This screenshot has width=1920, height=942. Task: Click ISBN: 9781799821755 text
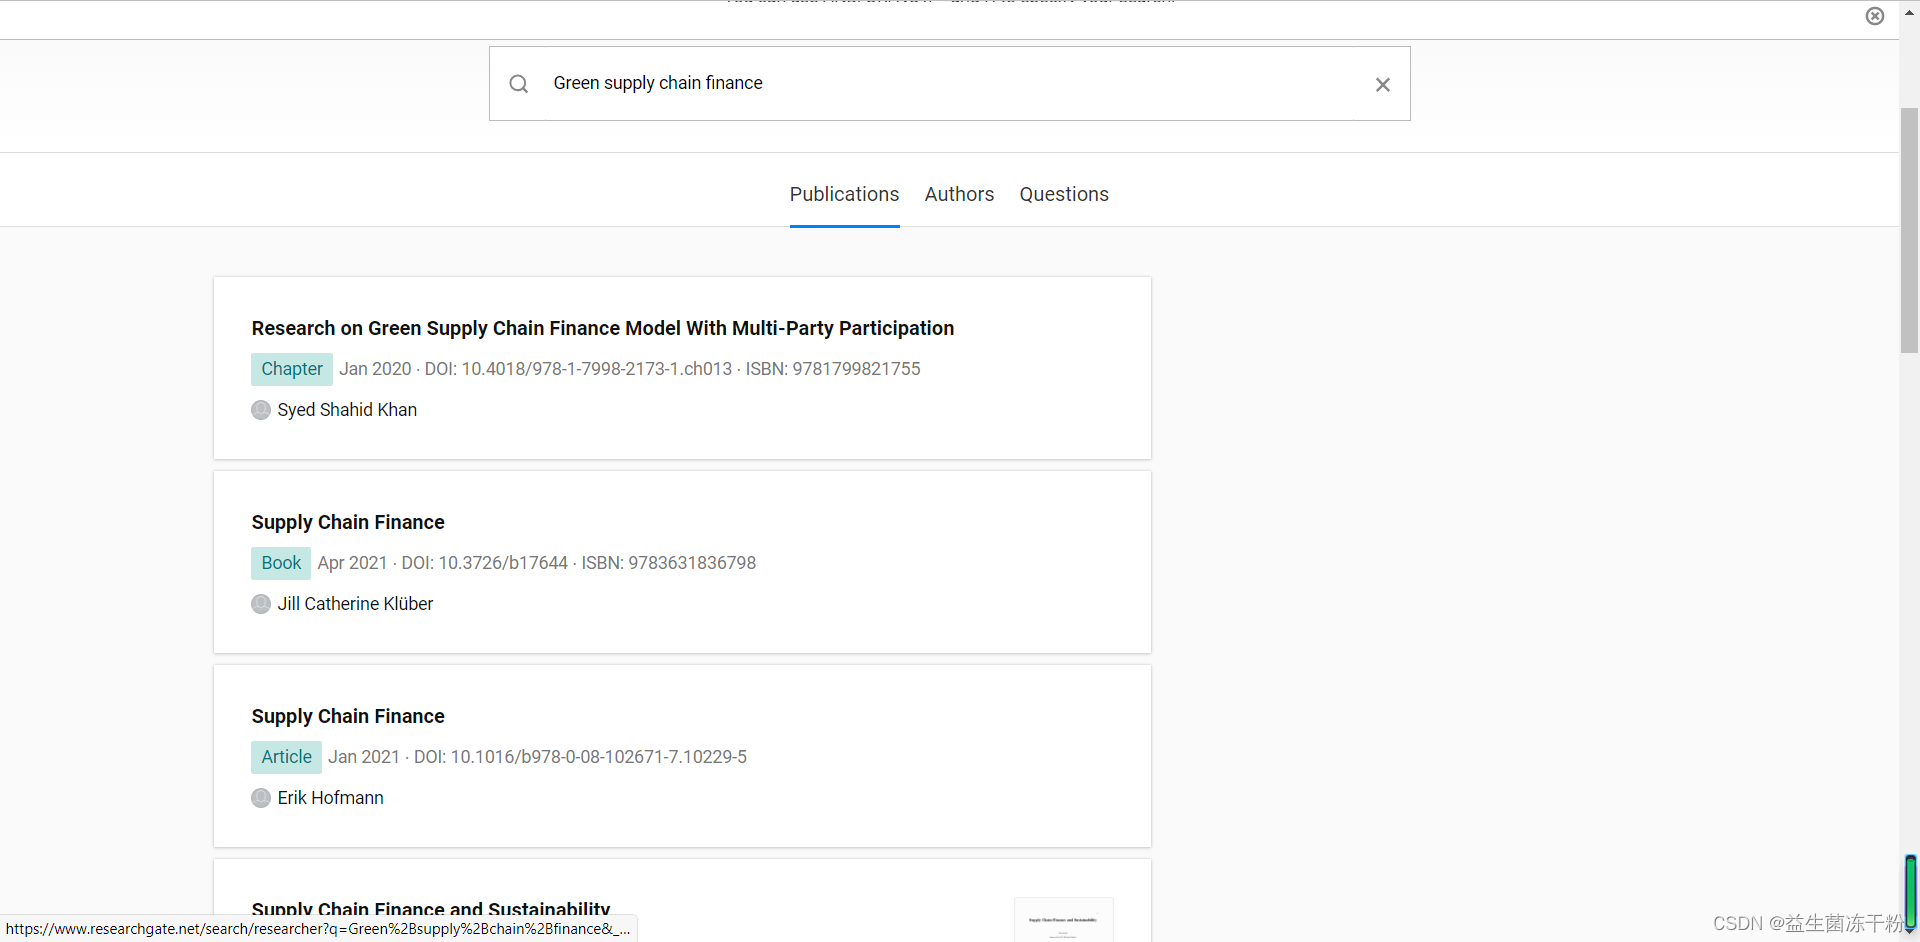coord(833,369)
